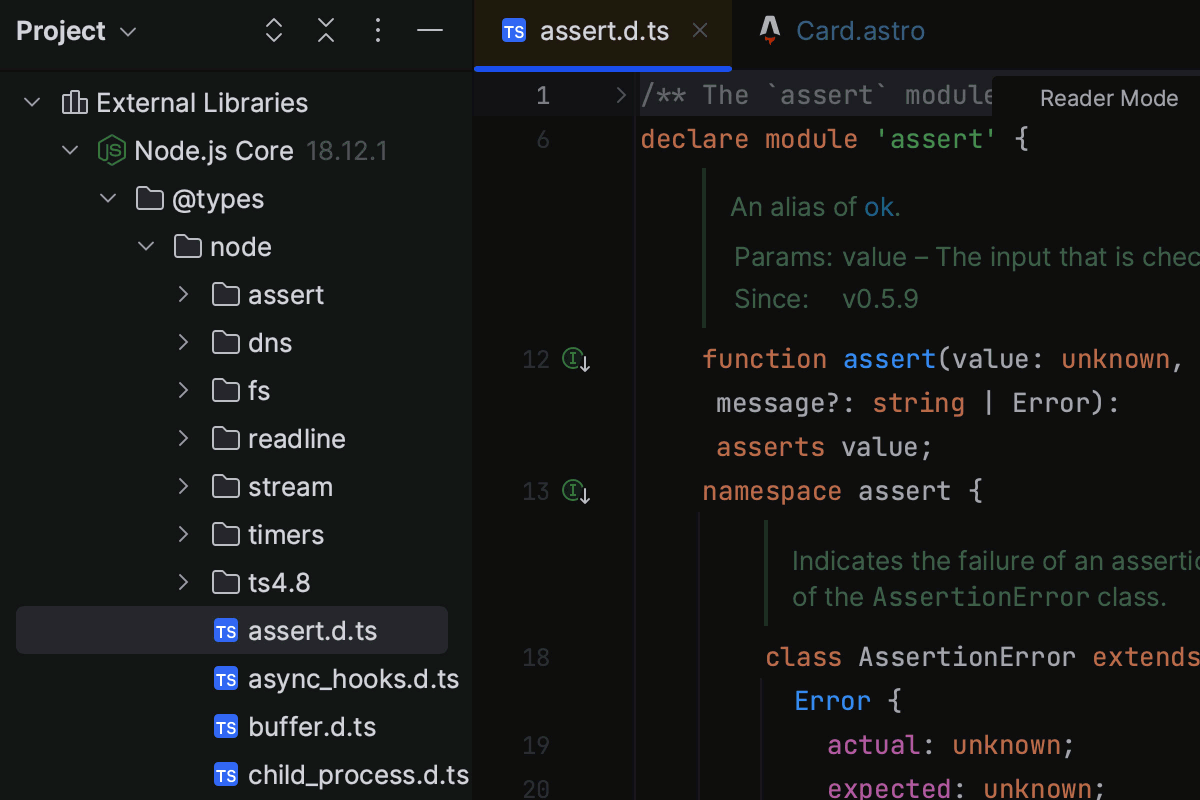The image size is (1200, 800).
Task: Select buffer.d.ts in the project tree
Action: 310,726
